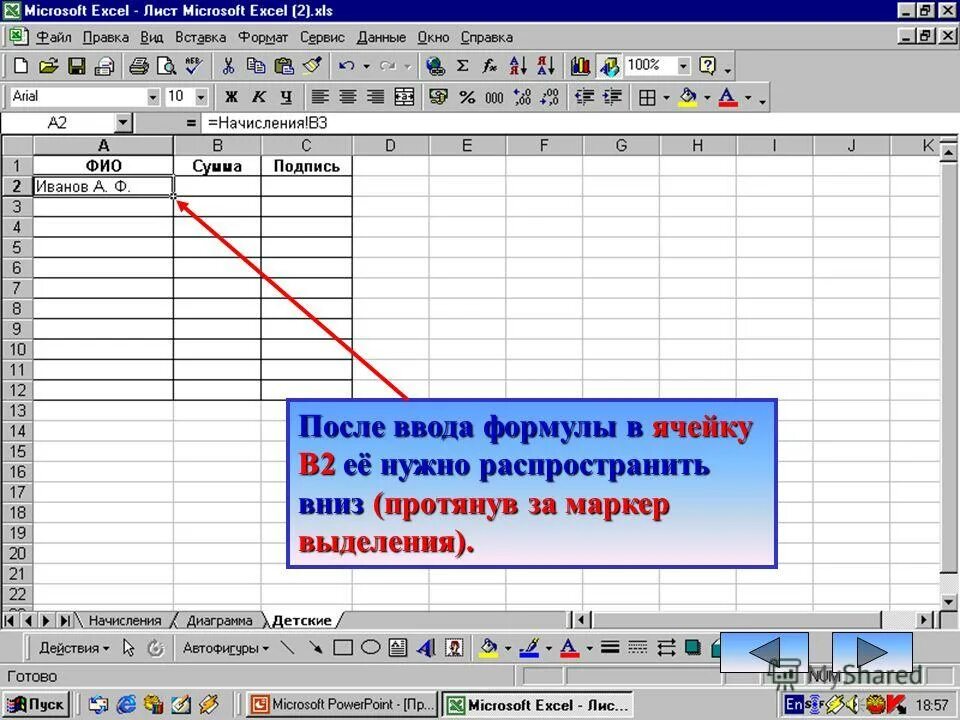Toggle italic formatting (К)
Image resolution: width=960 pixels, height=720 pixels.
(259, 97)
